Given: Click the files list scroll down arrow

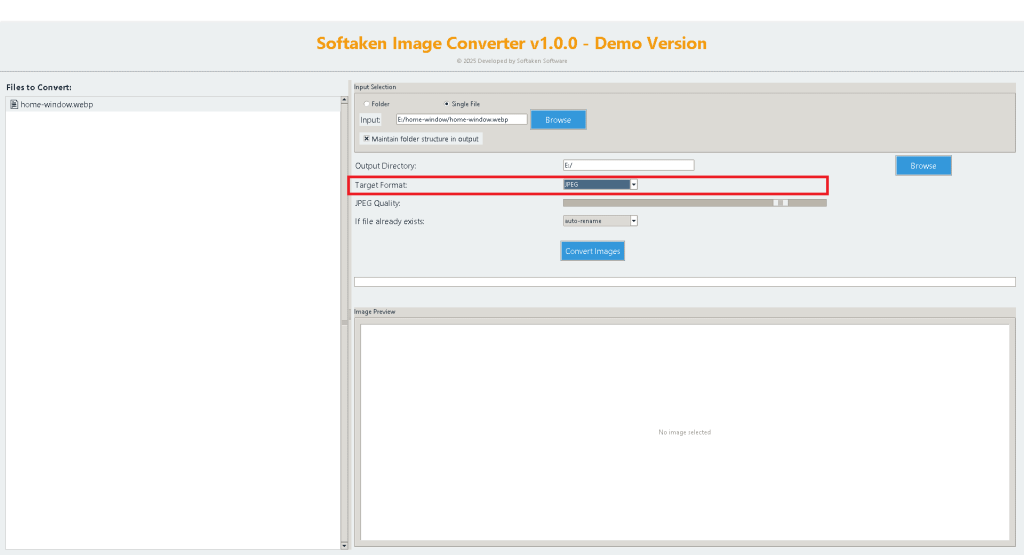Looking at the screenshot, I should pyautogui.click(x=344, y=545).
